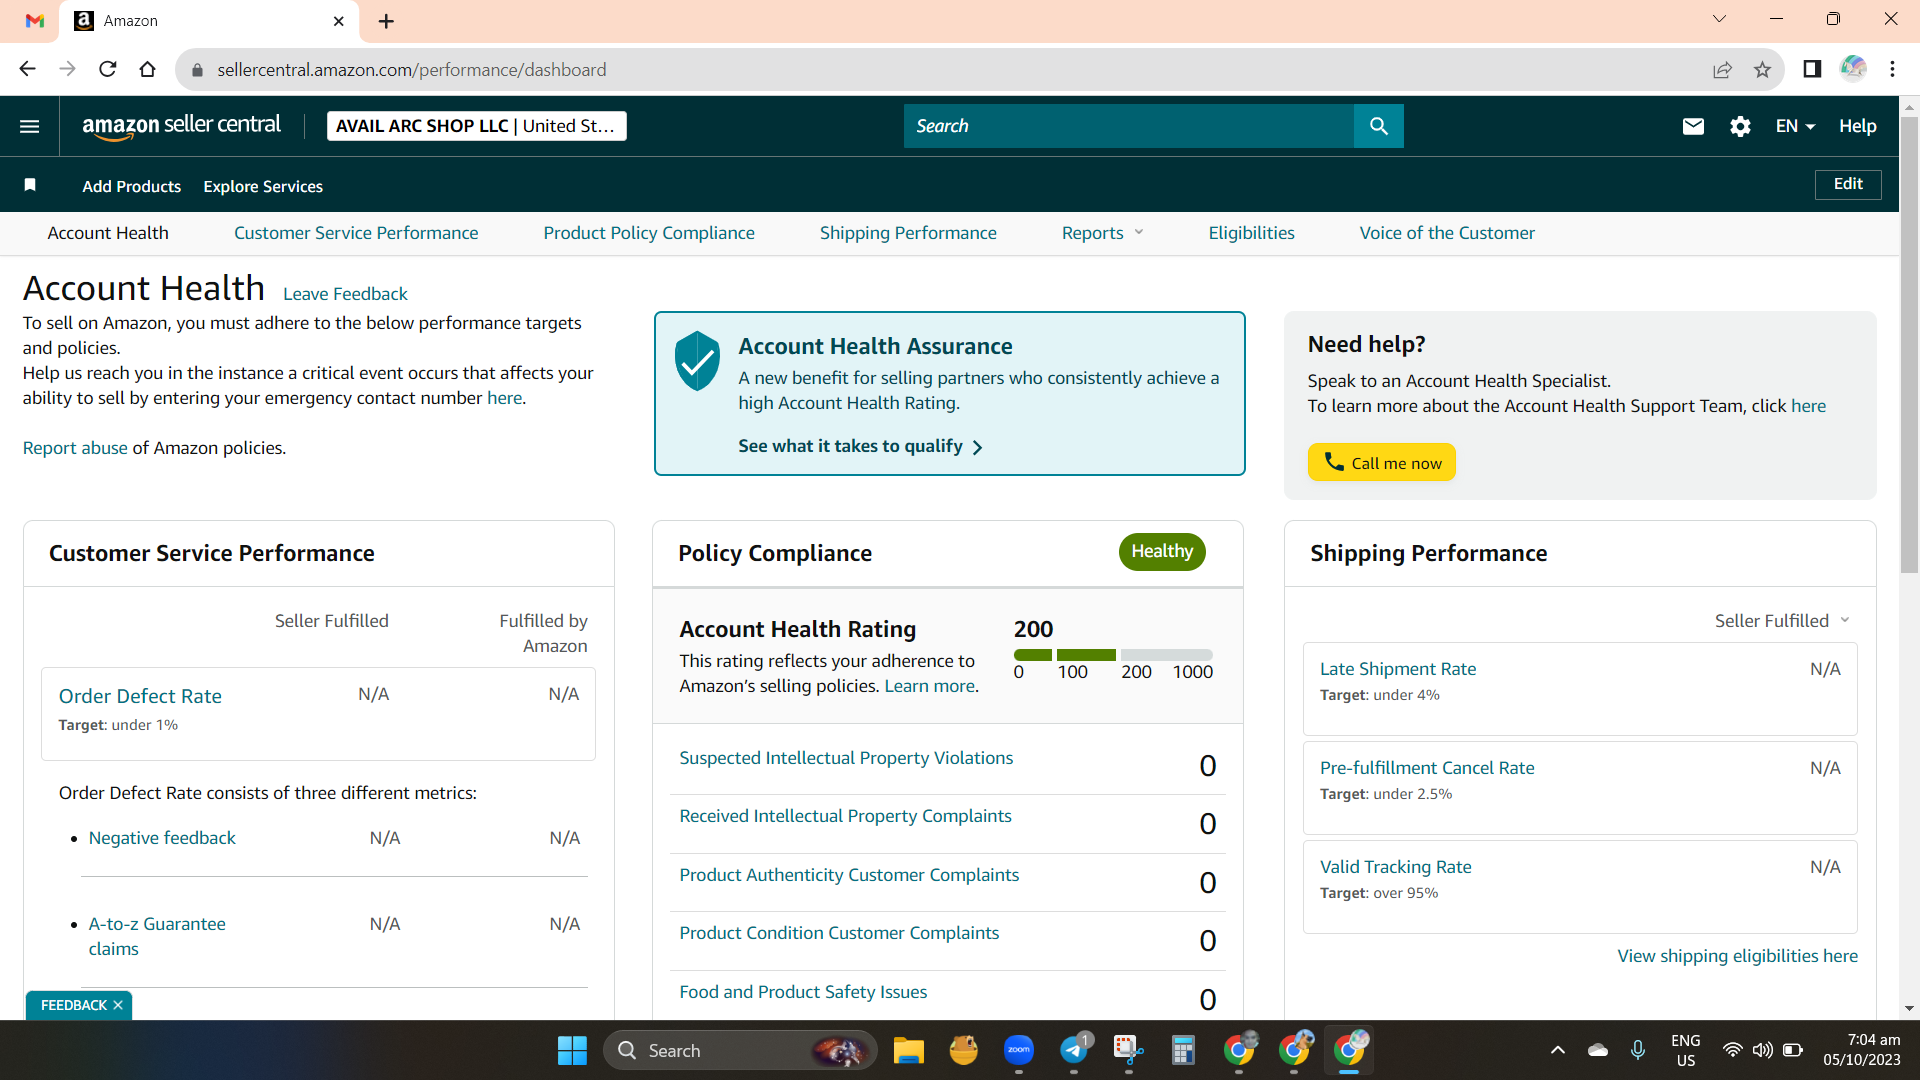Click the Healthy status badge
Viewport: 1920px width, 1080px height.
pyautogui.click(x=1162, y=552)
